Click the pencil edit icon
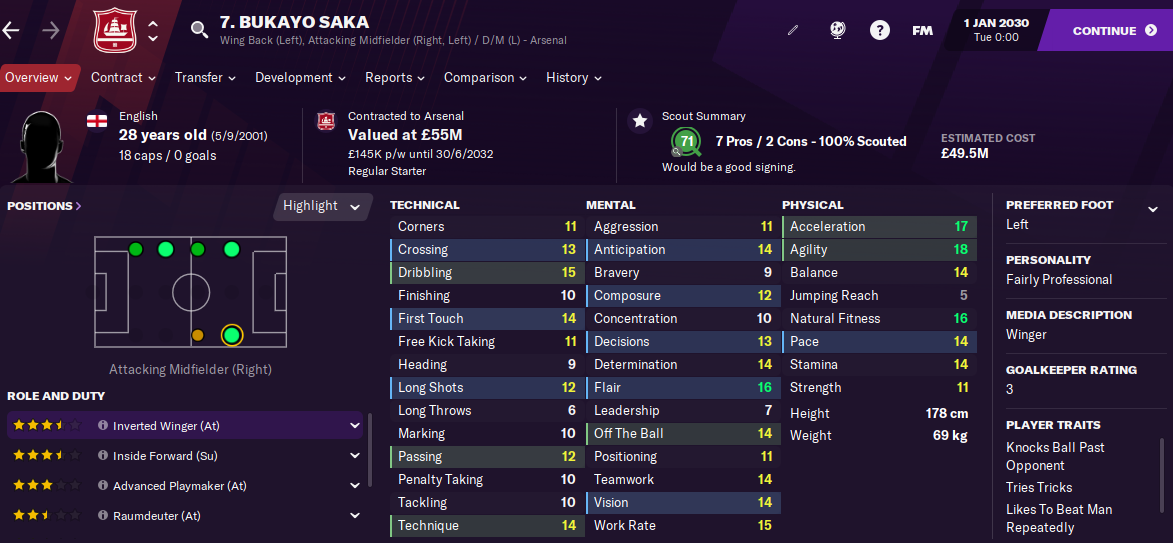The image size is (1173, 543). [794, 31]
